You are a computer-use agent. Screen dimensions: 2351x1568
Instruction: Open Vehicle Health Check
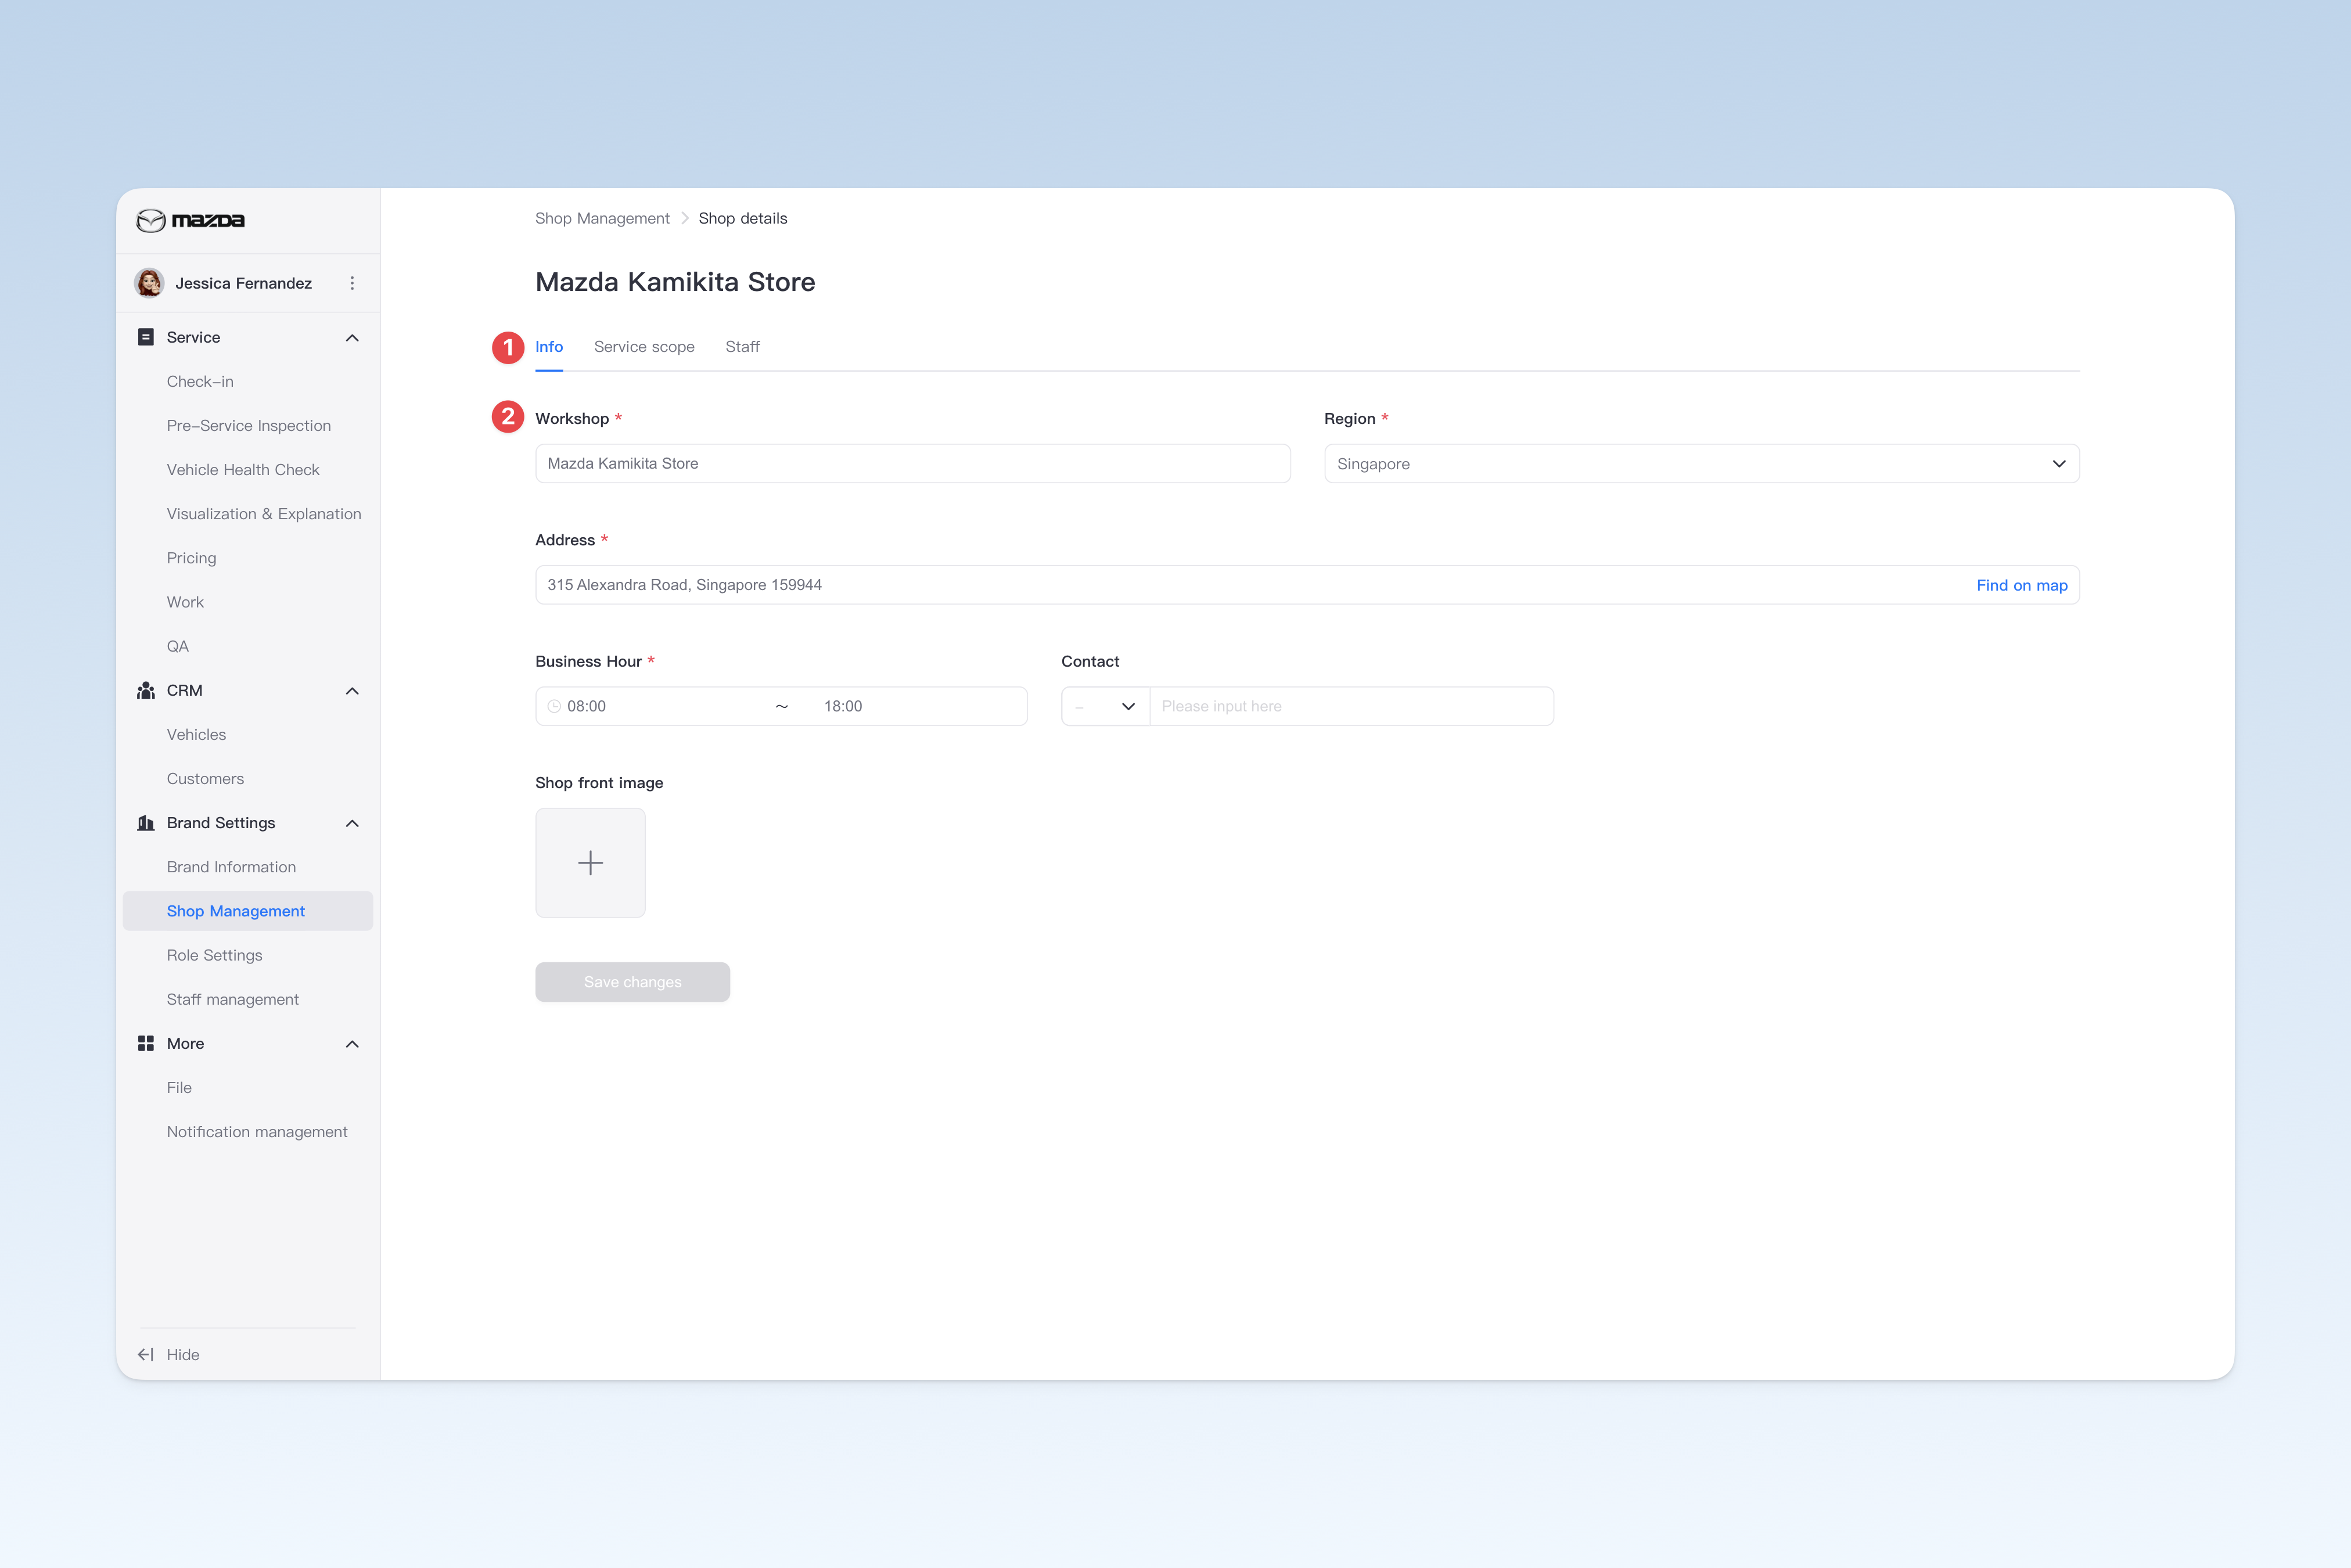point(243,469)
